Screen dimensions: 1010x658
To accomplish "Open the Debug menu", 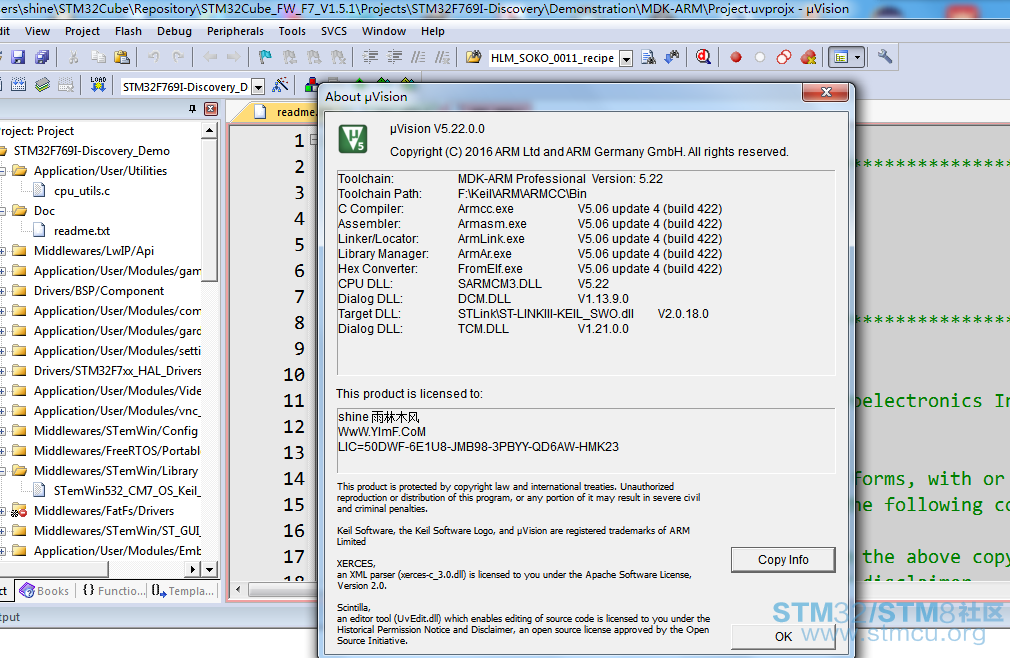I will point(175,31).
